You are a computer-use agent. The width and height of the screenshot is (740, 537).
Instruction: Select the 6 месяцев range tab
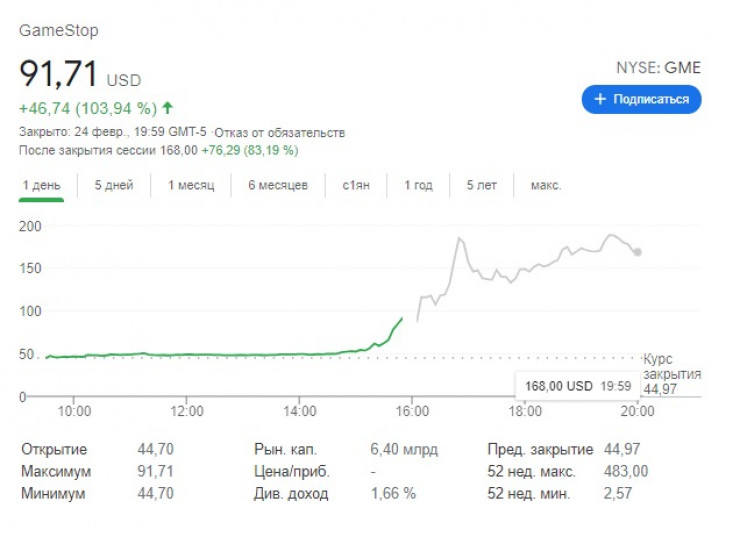coord(277,185)
